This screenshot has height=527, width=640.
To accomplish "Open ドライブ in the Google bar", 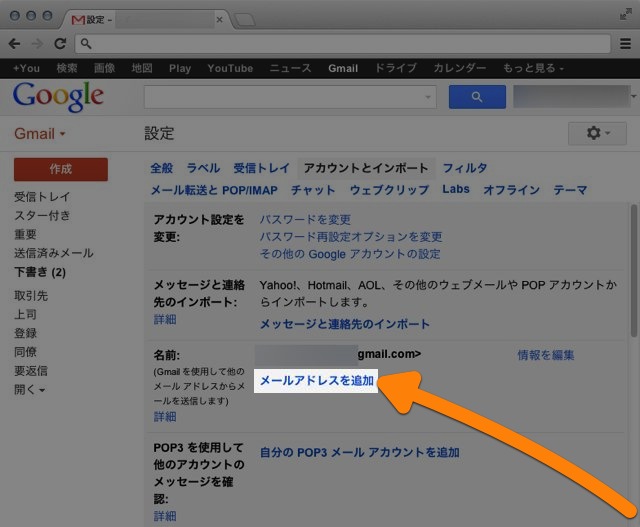I will click(396, 68).
